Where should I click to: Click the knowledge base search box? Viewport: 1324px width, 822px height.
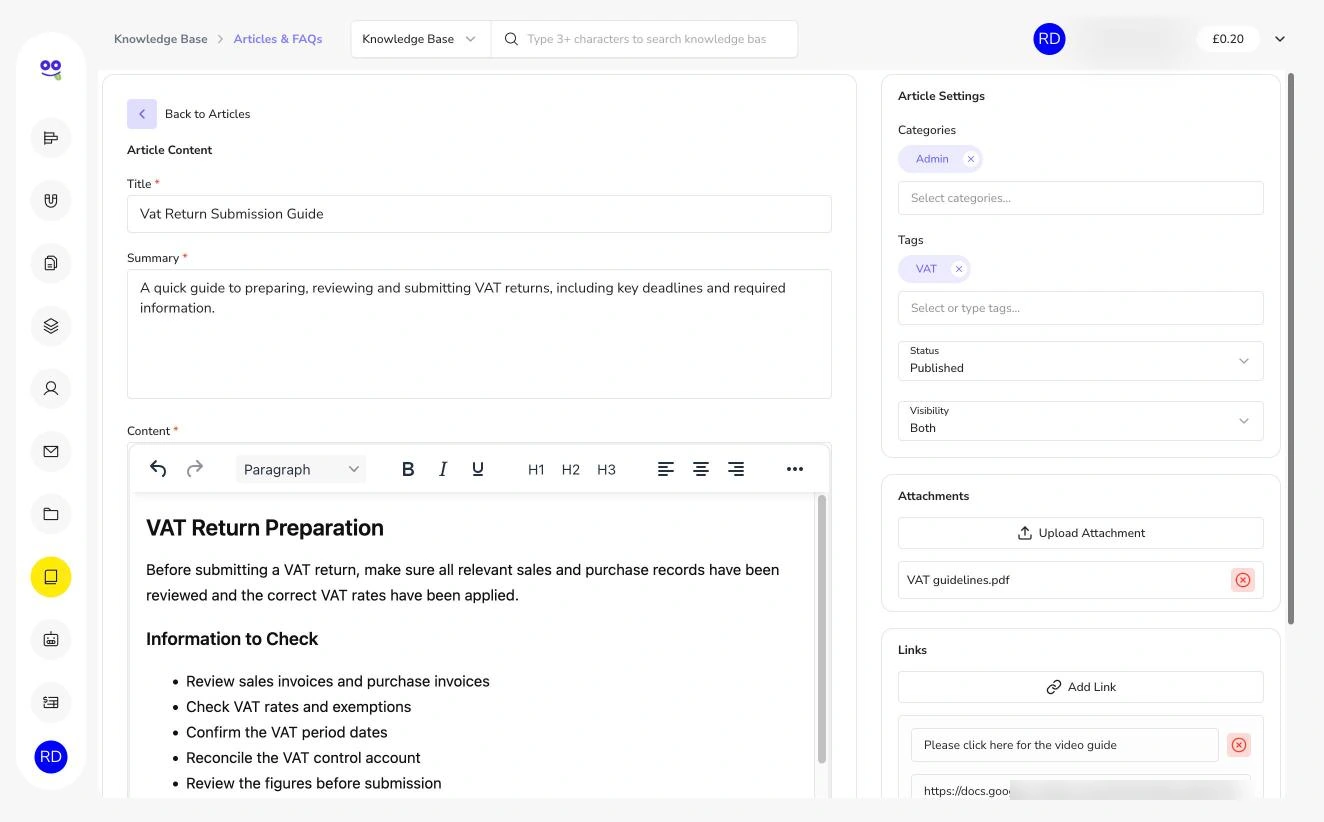[x=645, y=39]
